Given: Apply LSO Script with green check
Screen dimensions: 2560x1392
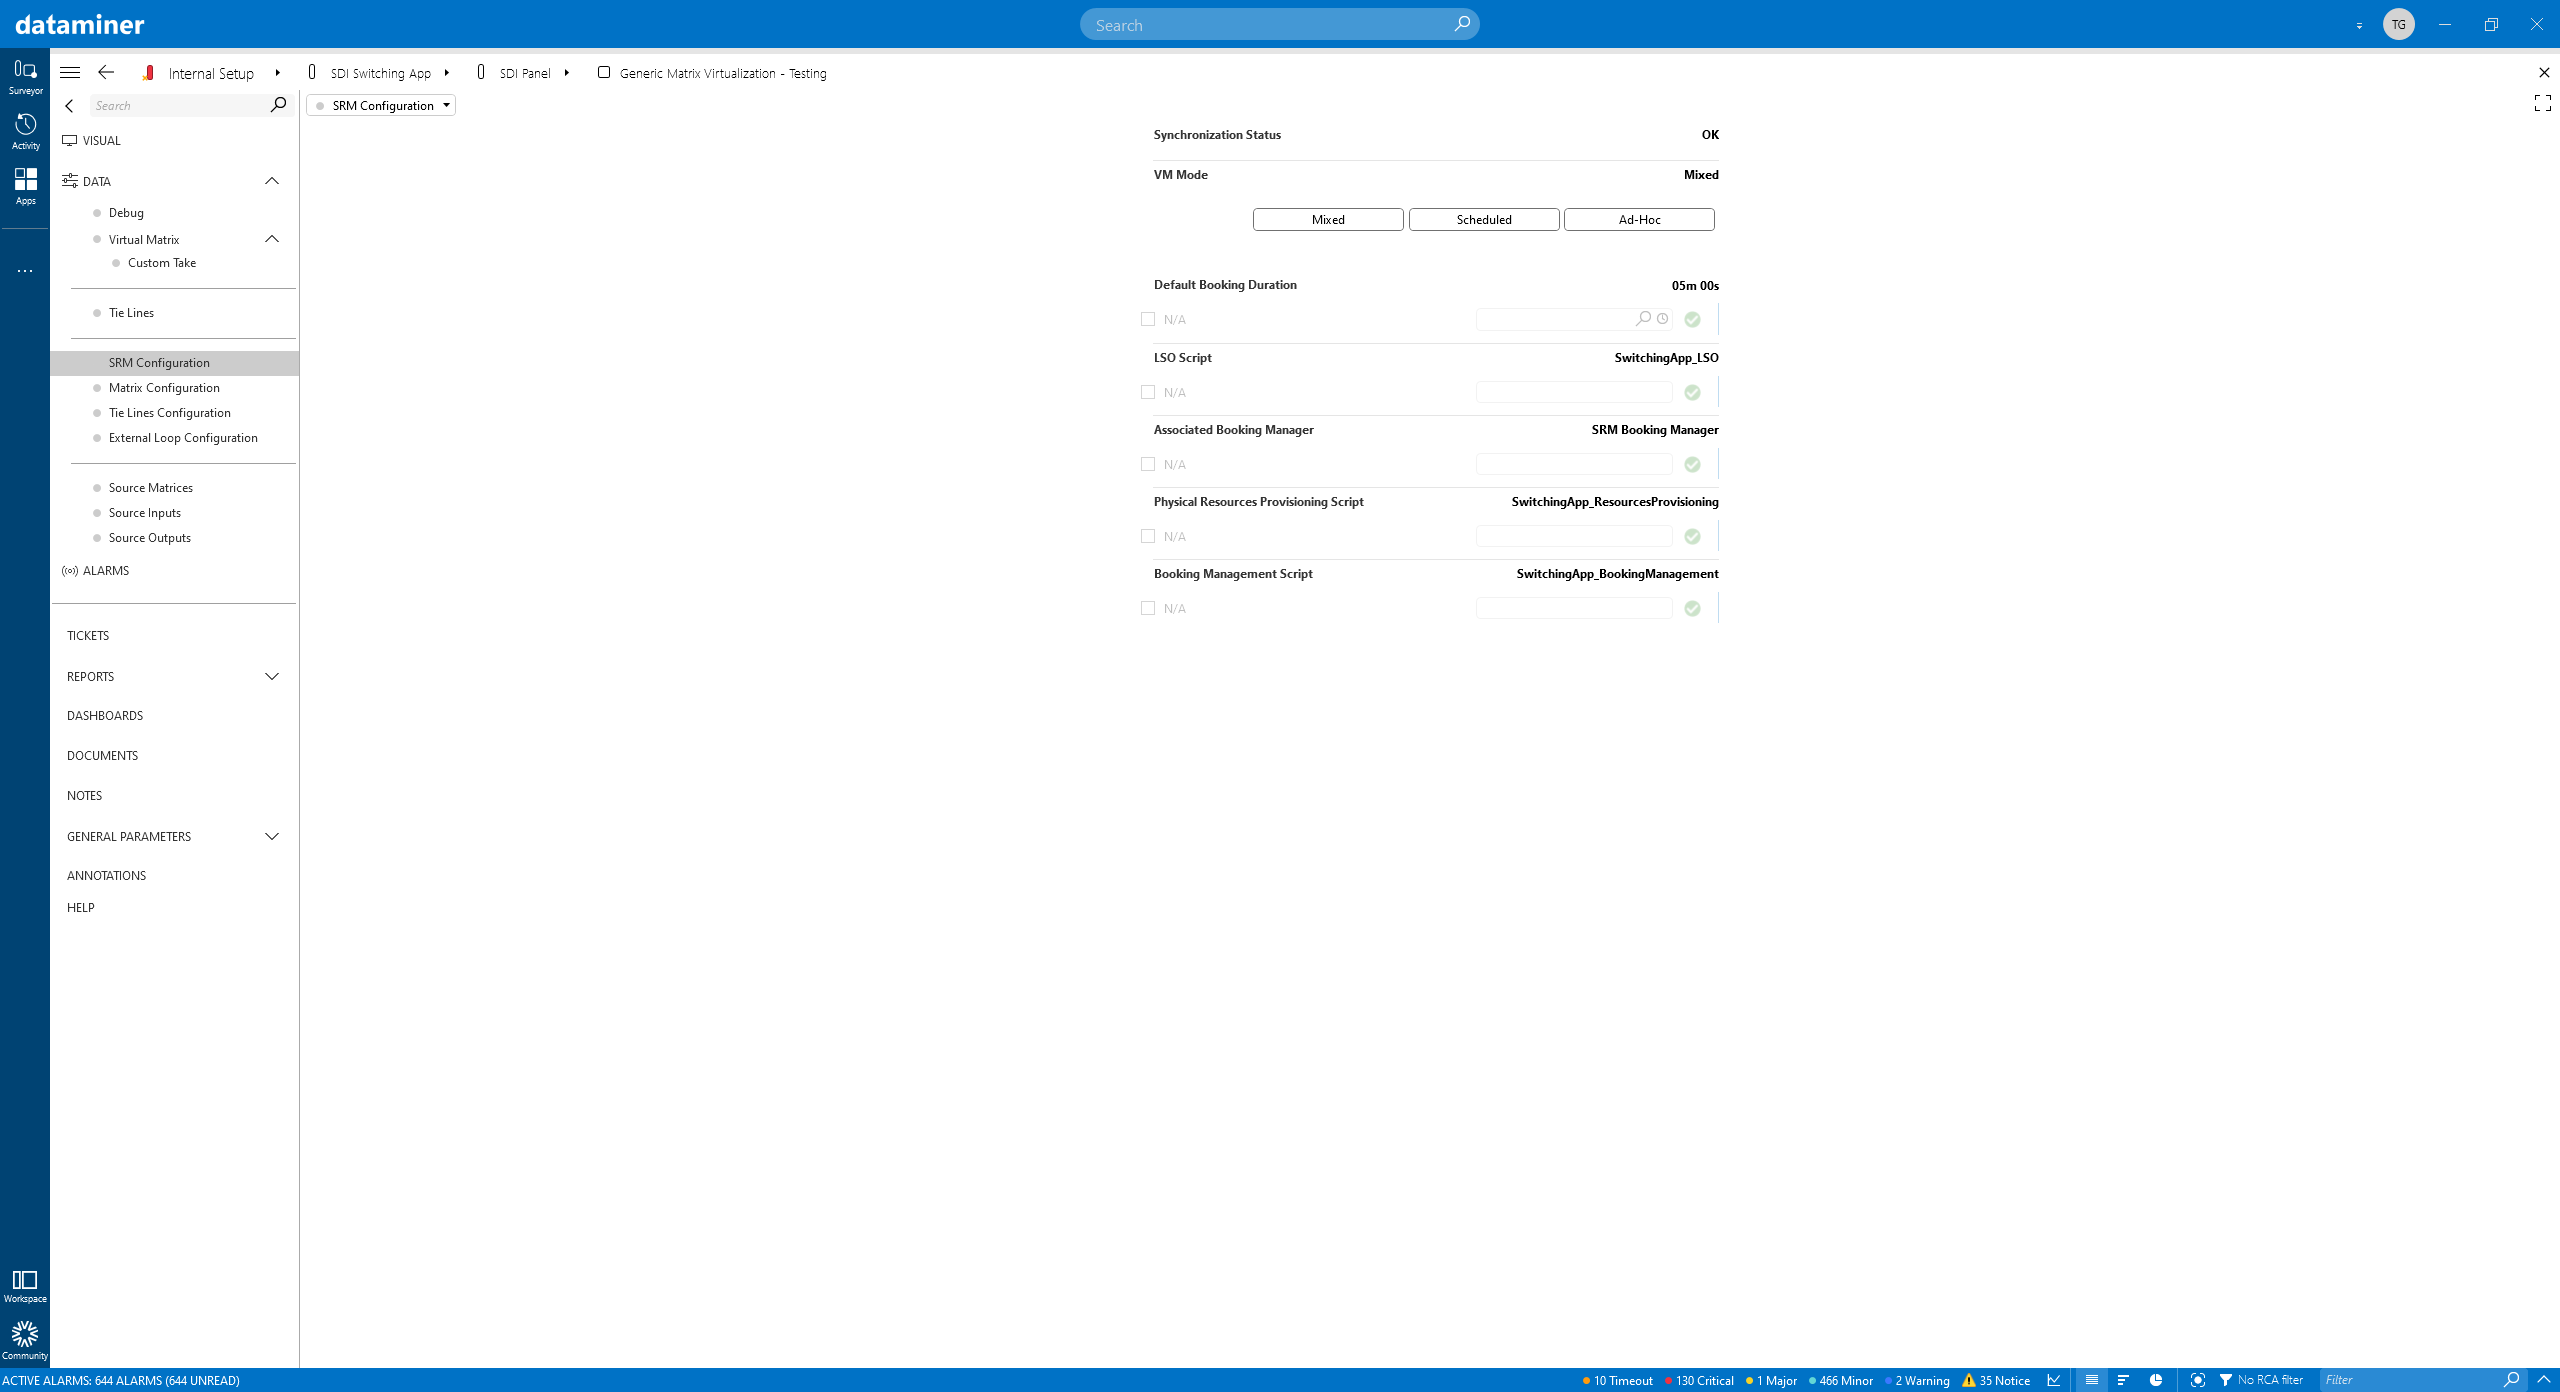Looking at the screenshot, I should pyautogui.click(x=1692, y=393).
